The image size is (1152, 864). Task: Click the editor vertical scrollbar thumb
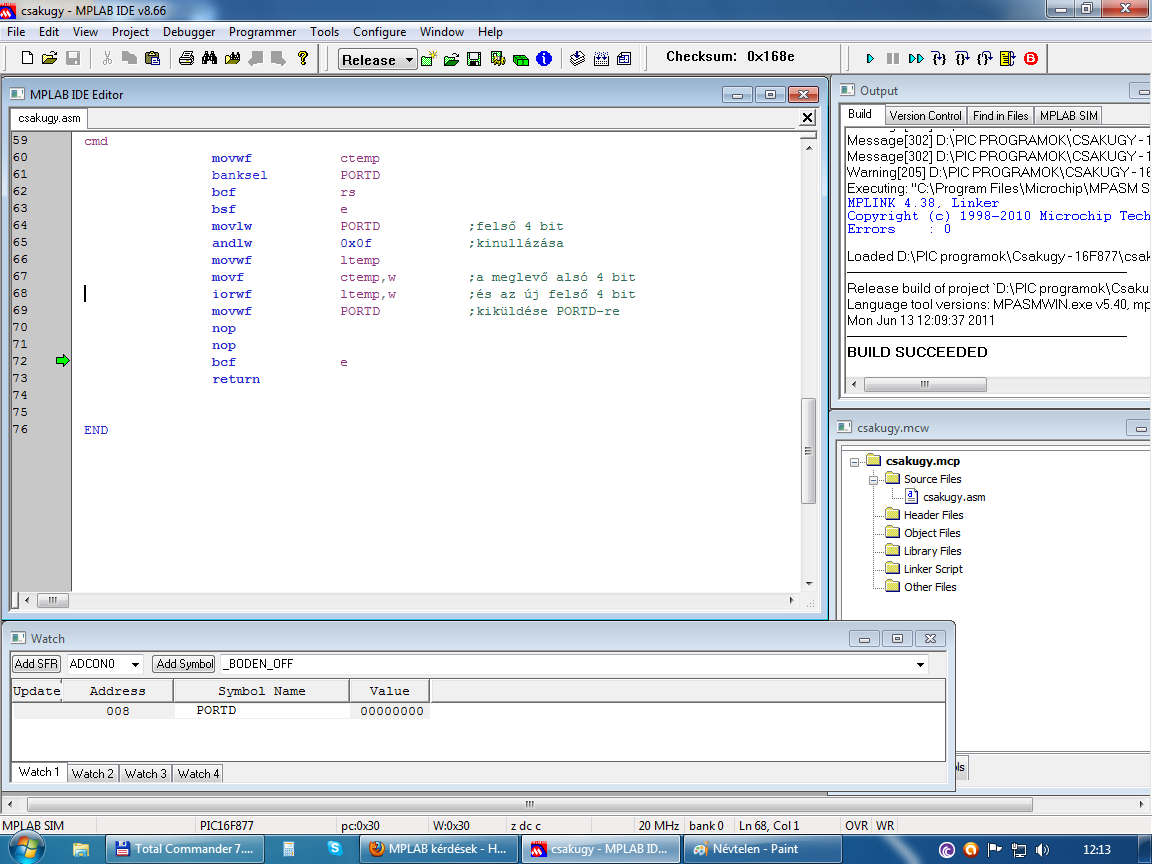[808, 450]
